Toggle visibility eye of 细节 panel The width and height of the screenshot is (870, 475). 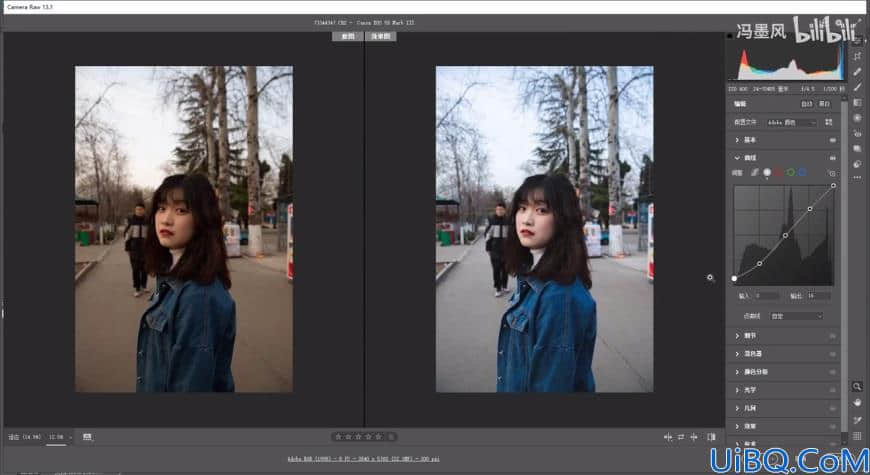(832, 336)
